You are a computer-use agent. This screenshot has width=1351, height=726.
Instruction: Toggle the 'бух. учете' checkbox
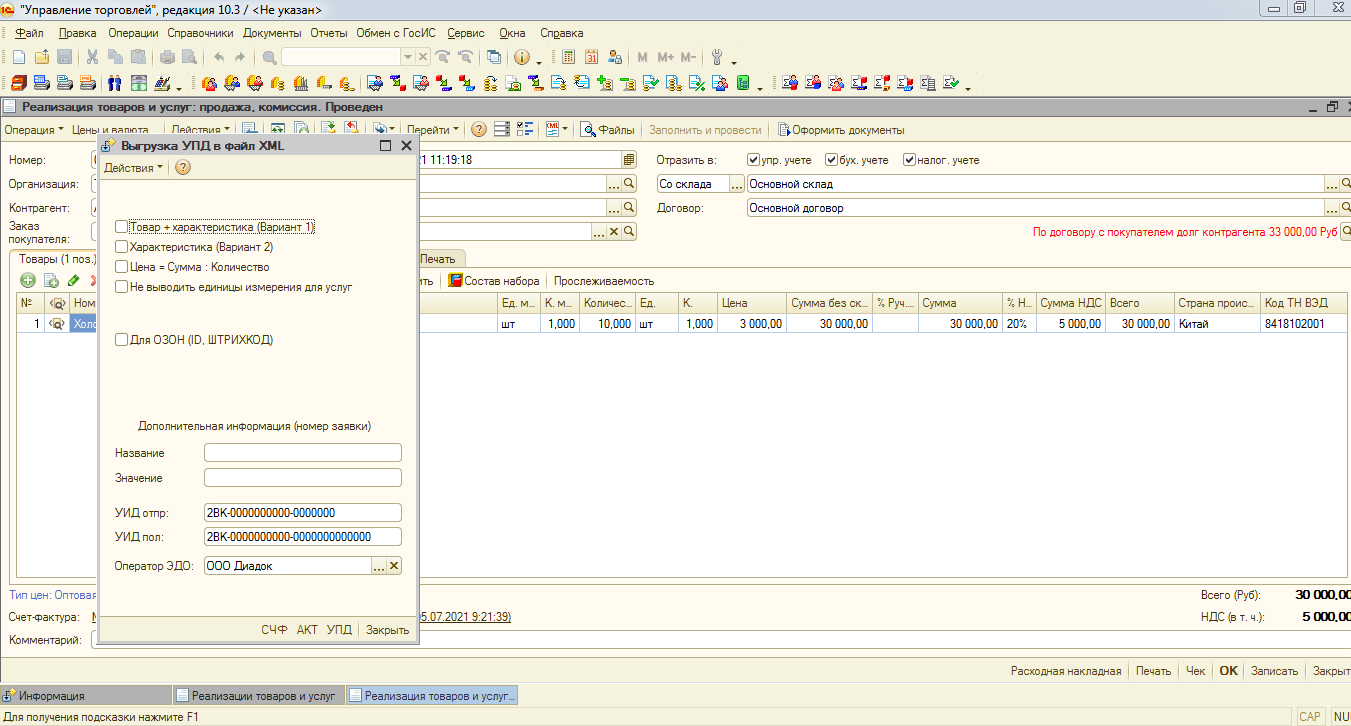pos(831,160)
